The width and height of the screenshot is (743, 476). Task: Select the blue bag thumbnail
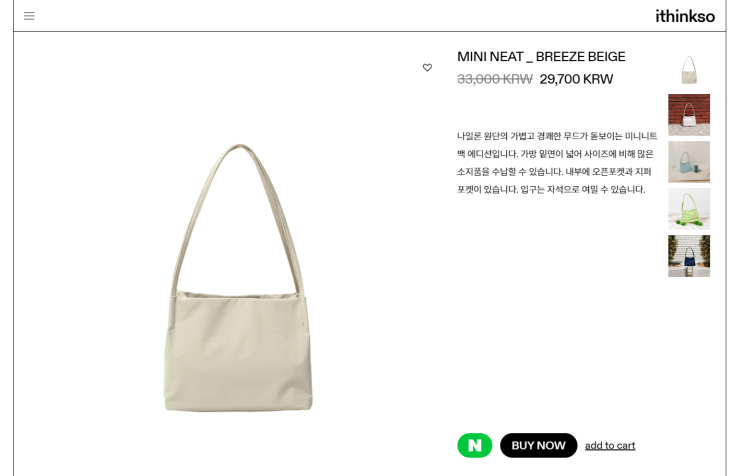pos(689,162)
